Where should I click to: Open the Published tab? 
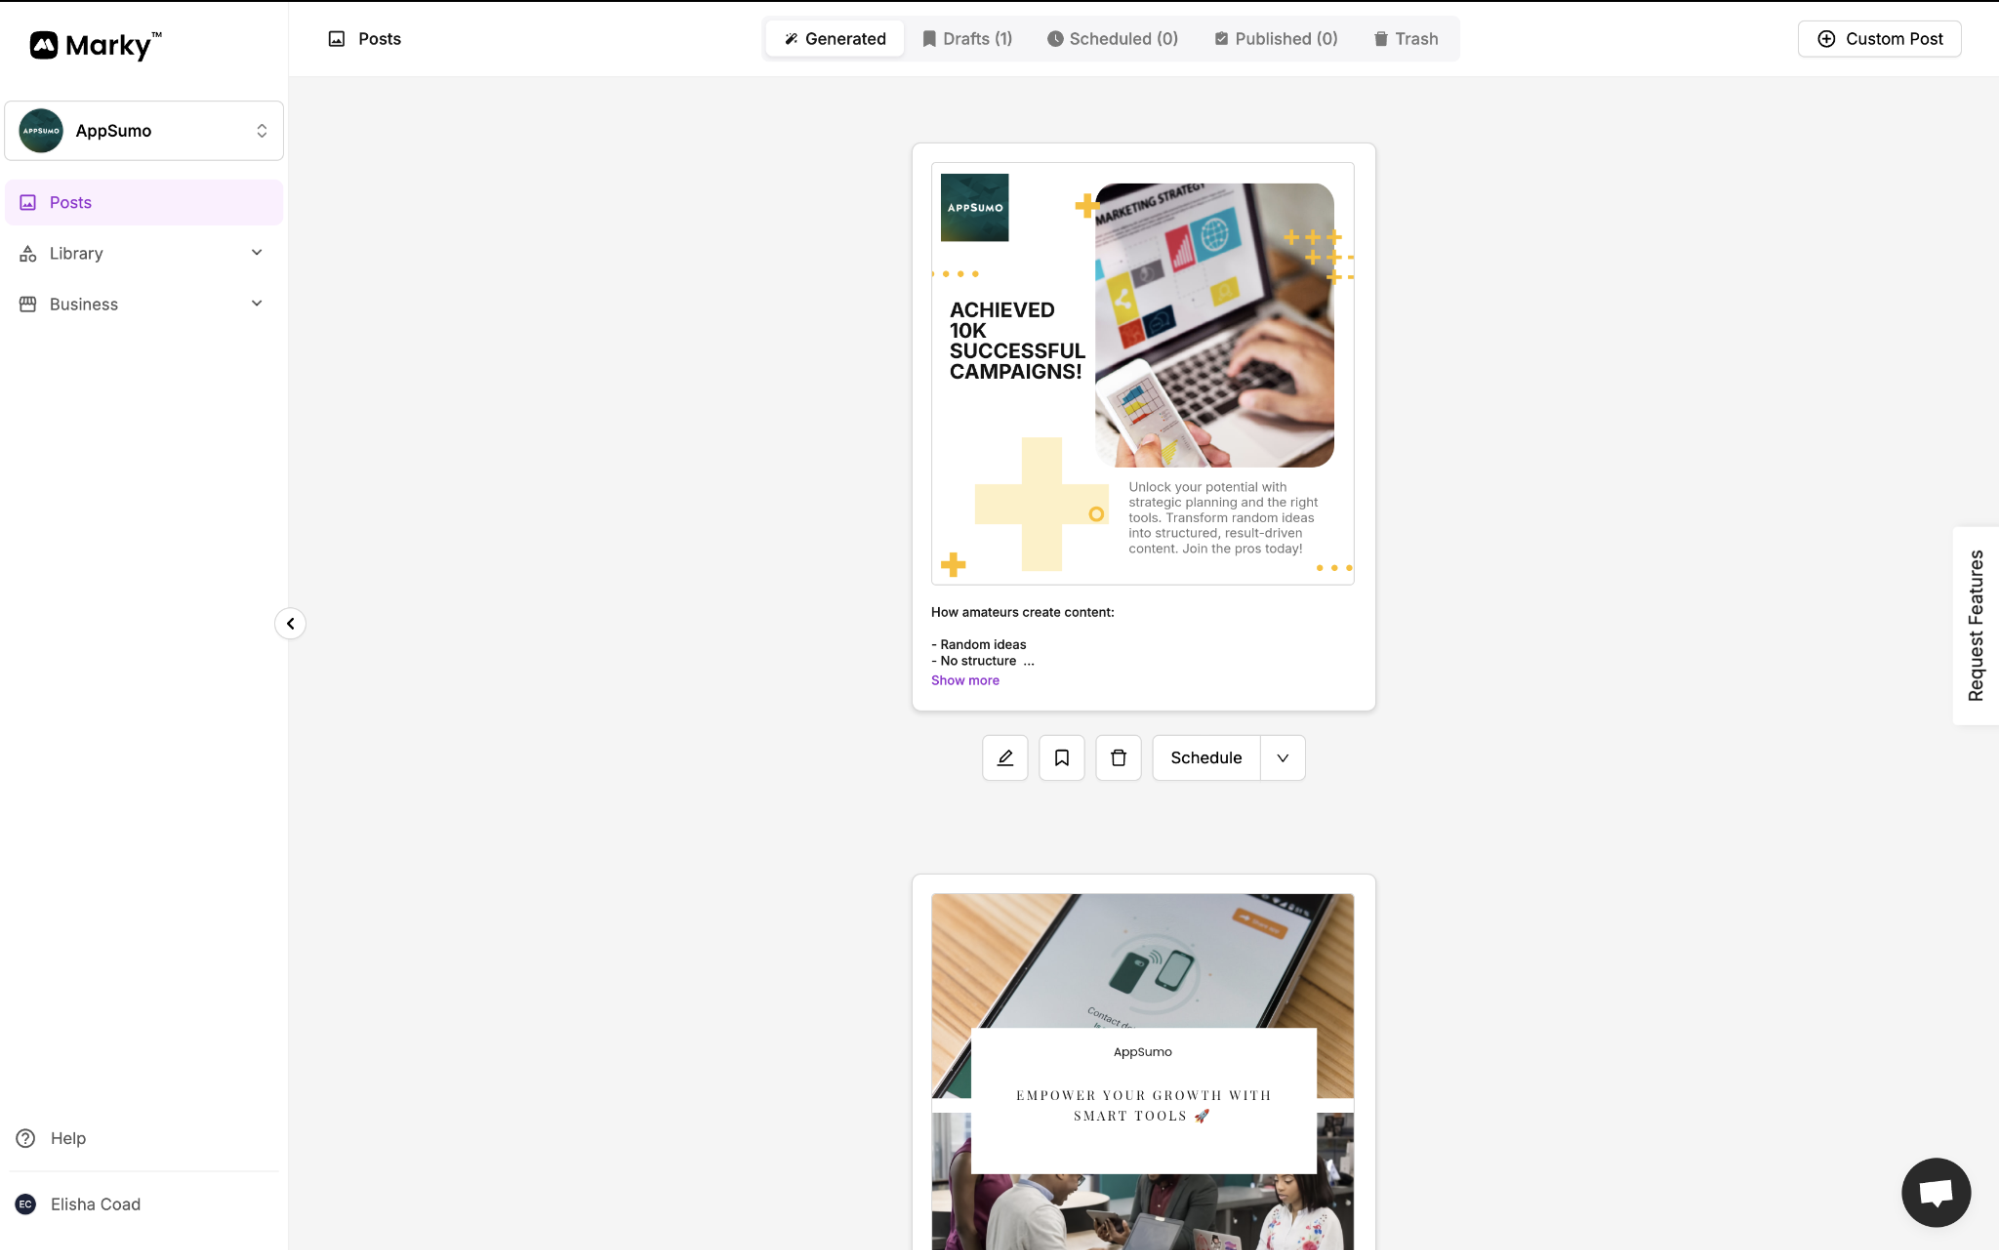(x=1275, y=39)
